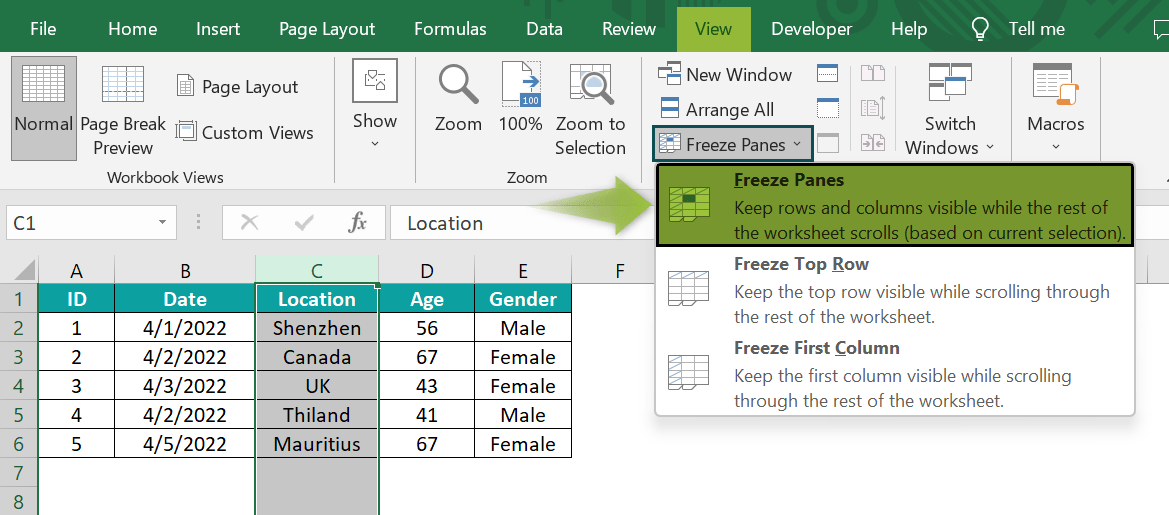Open the File tab
Image resolution: width=1169 pixels, height=515 pixels.
pyautogui.click(x=43, y=29)
